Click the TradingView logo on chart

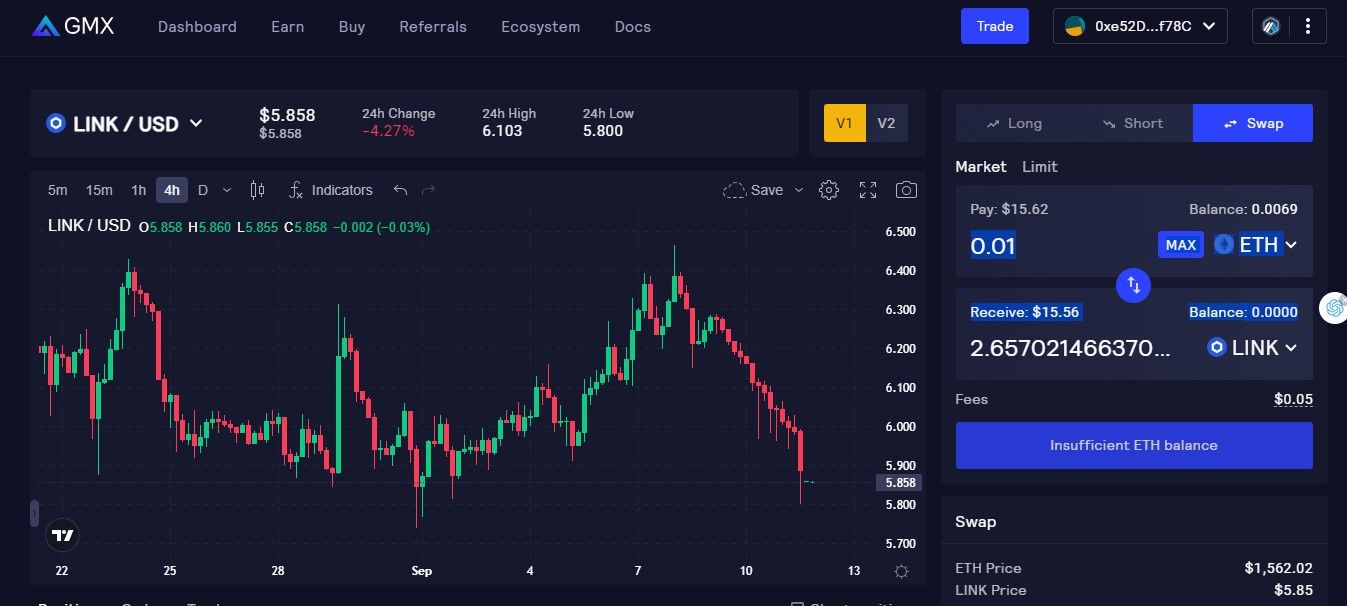[x=63, y=536]
